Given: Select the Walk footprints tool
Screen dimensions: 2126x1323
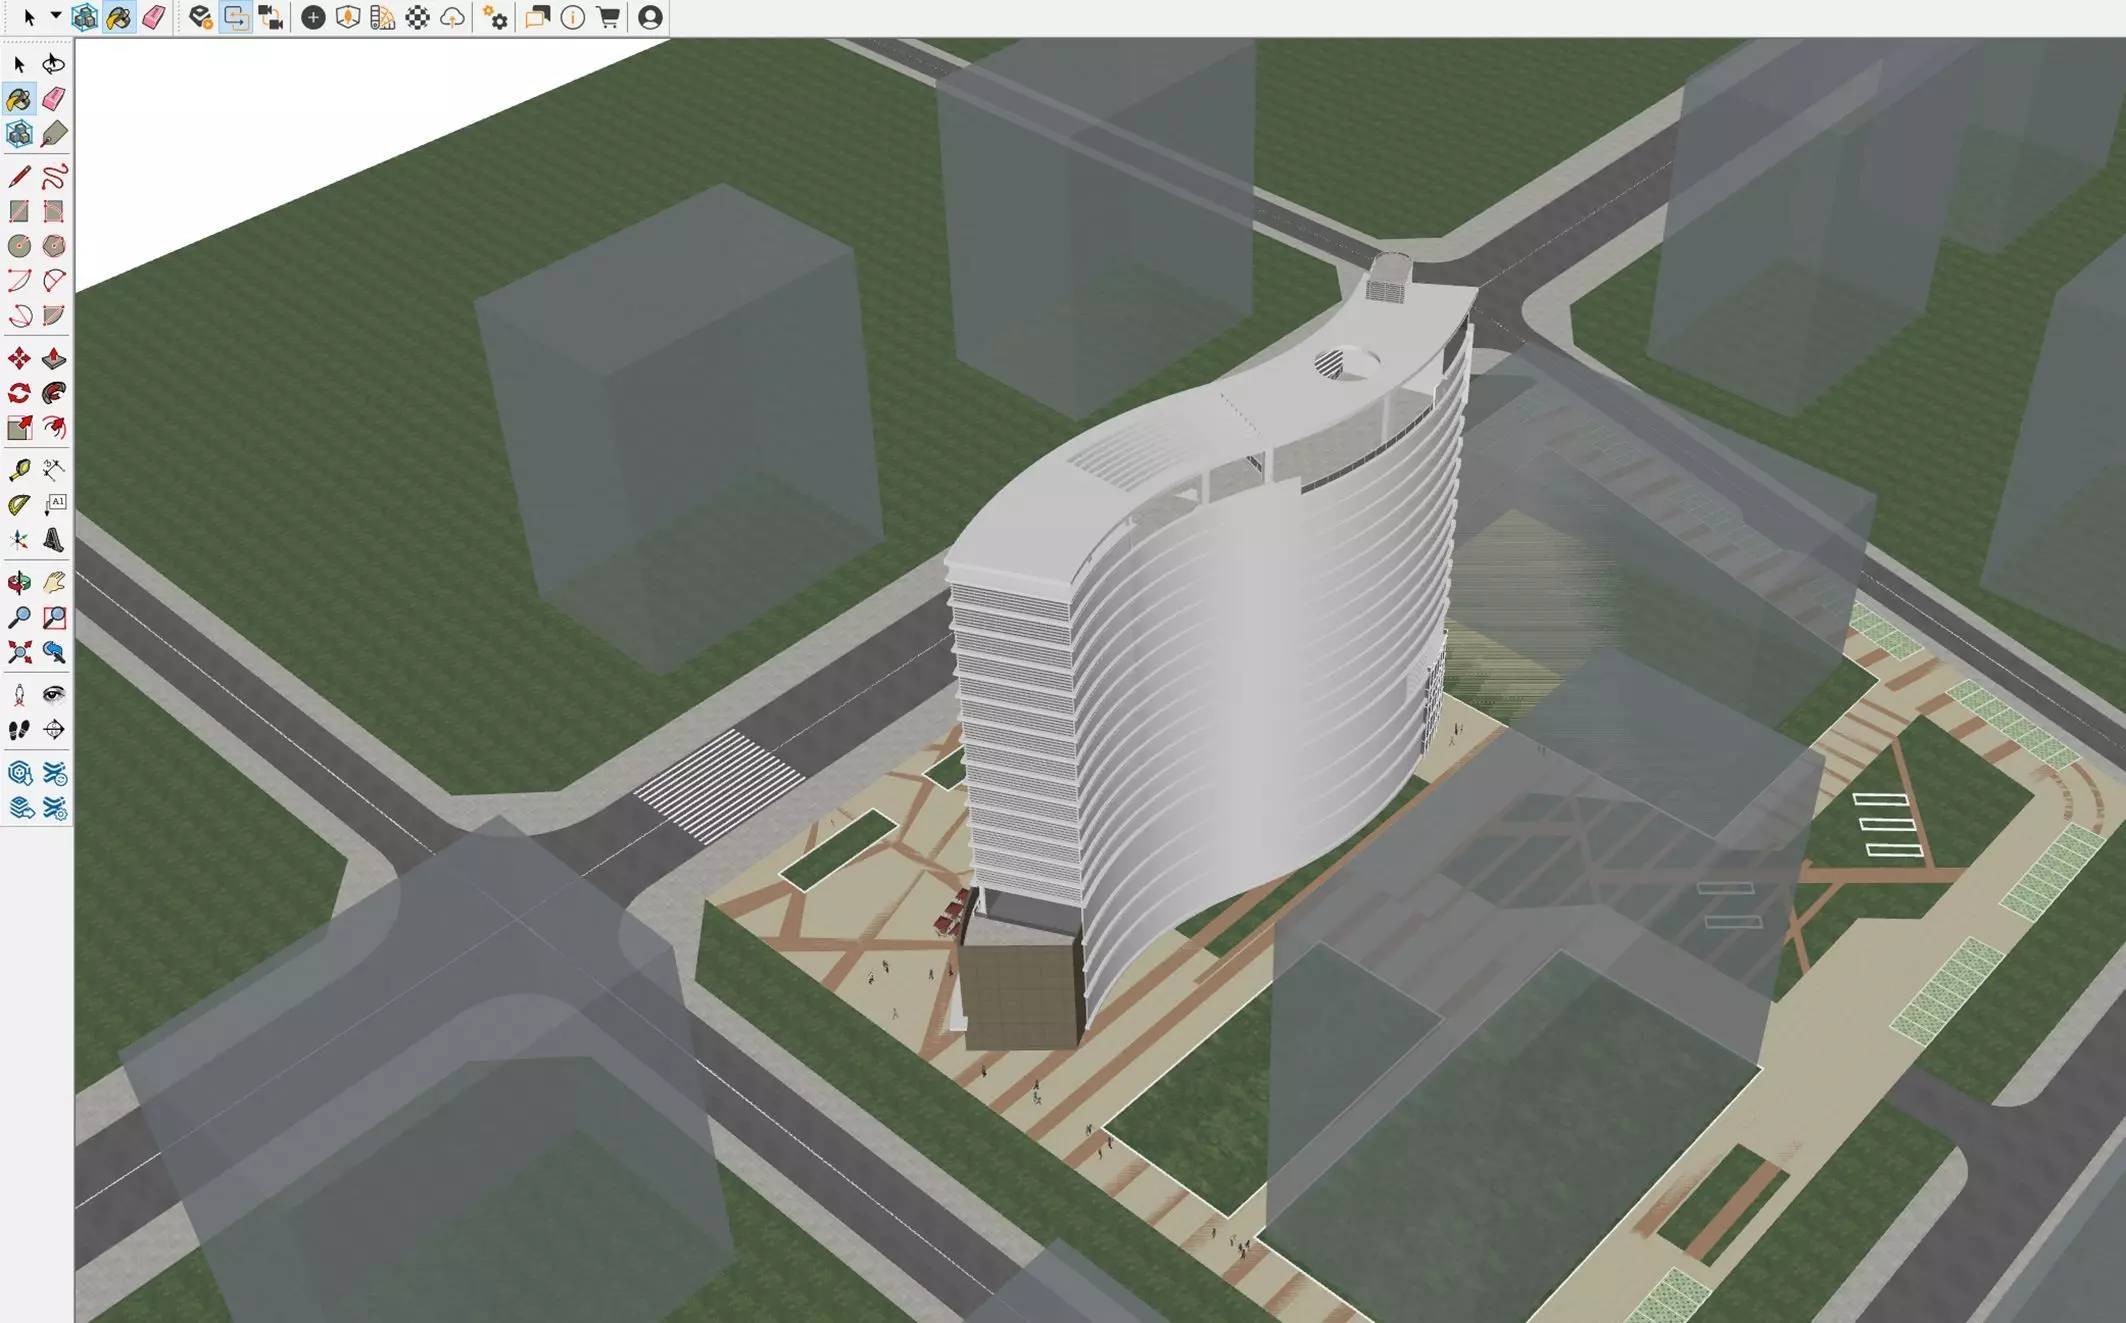Looking at the screenshot, I should (x=19, y=730).
